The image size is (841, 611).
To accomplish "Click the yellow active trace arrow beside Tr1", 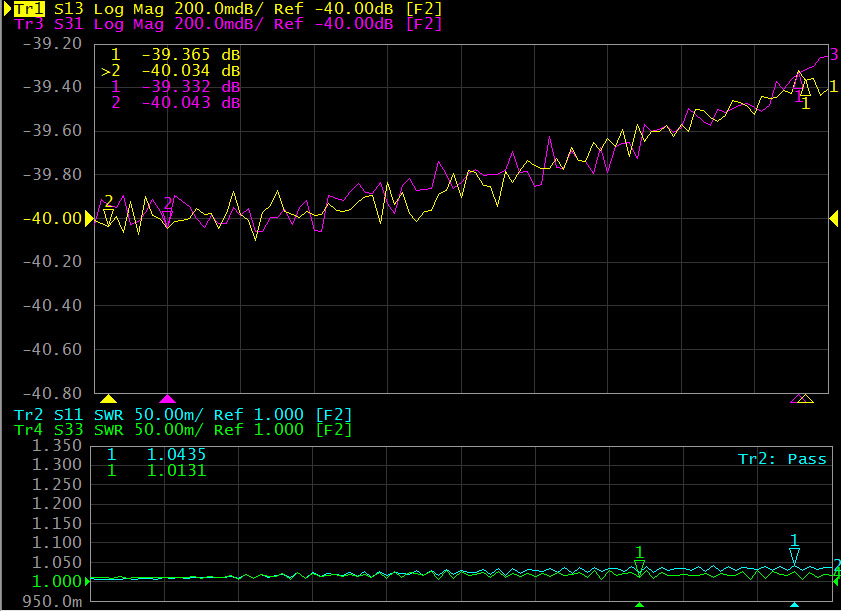I will 8,9.
